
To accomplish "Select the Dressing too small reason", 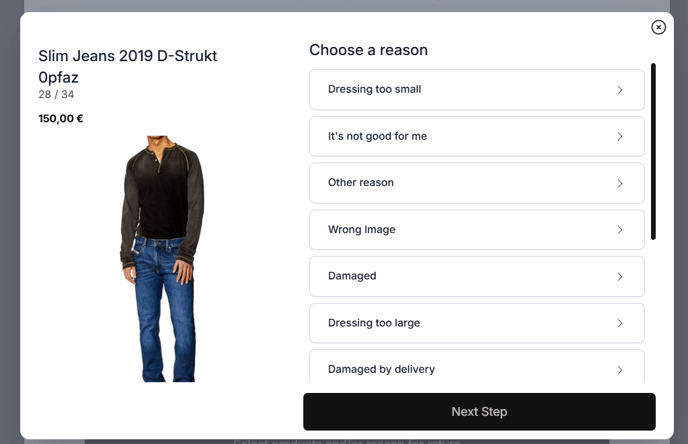I will [x=477, y=90].
